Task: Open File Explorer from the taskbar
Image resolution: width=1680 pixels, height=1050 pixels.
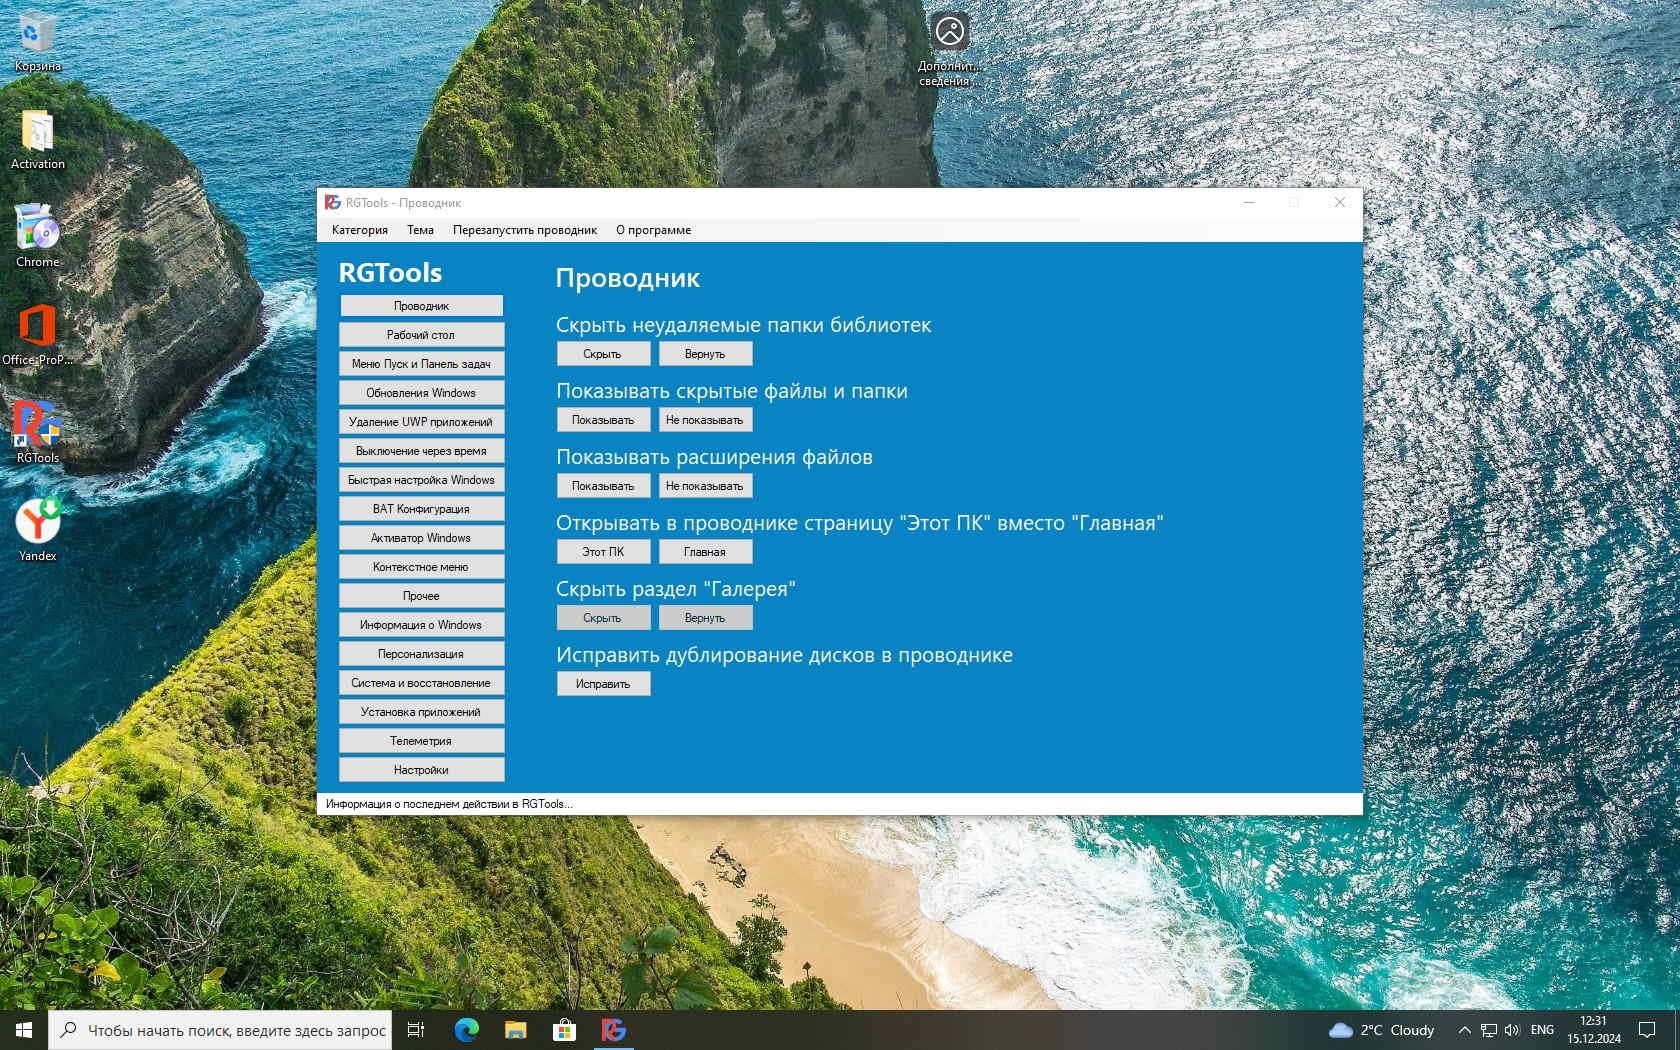Action: pyautogui.click(x=516, y=1030)
